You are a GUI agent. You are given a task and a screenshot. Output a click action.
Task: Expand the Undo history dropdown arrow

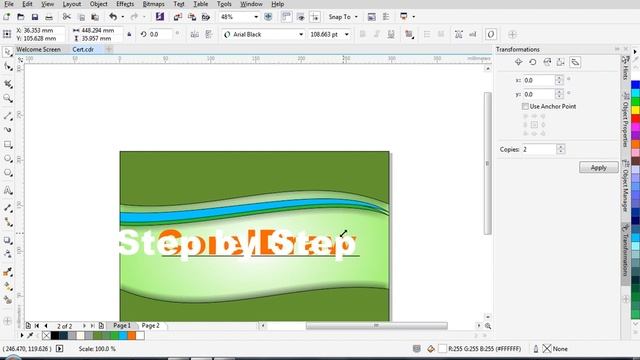coord(122,17)
